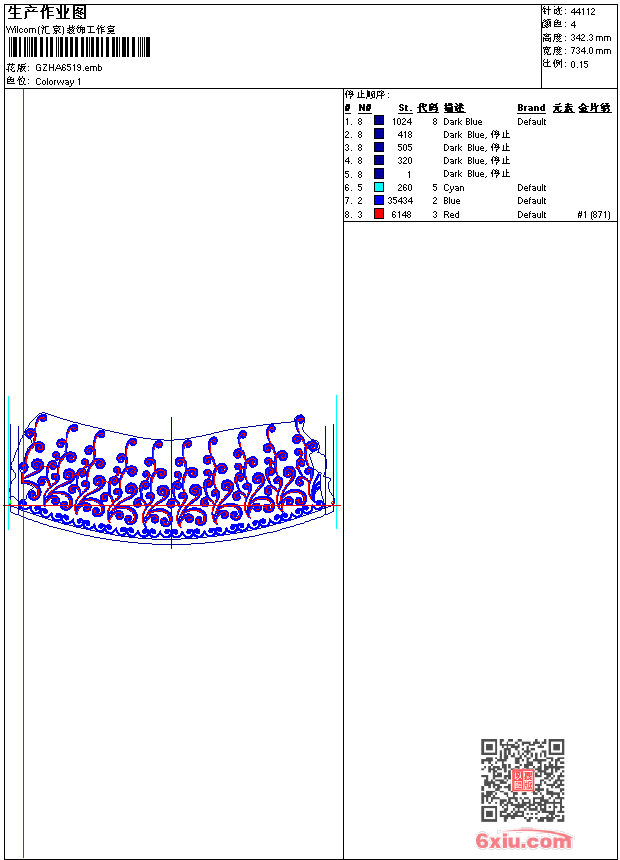This screenshot has height=860, width=620.
Task: Click the '生产作业图' title
Action: point(47,13)
